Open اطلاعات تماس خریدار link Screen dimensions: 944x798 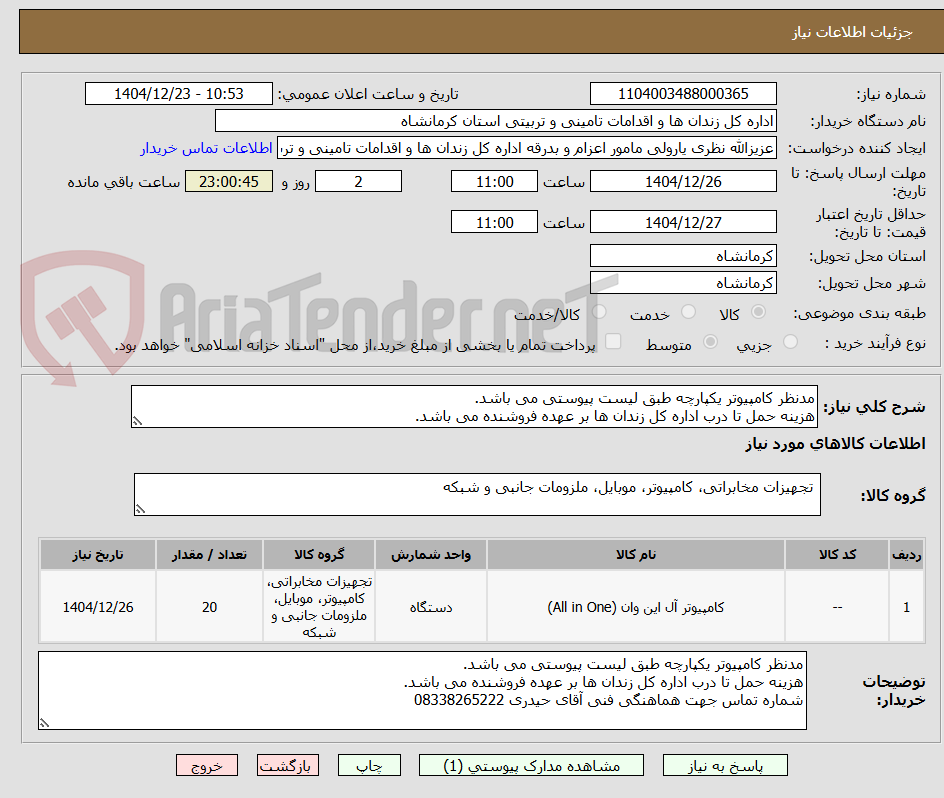coord(206,148)
